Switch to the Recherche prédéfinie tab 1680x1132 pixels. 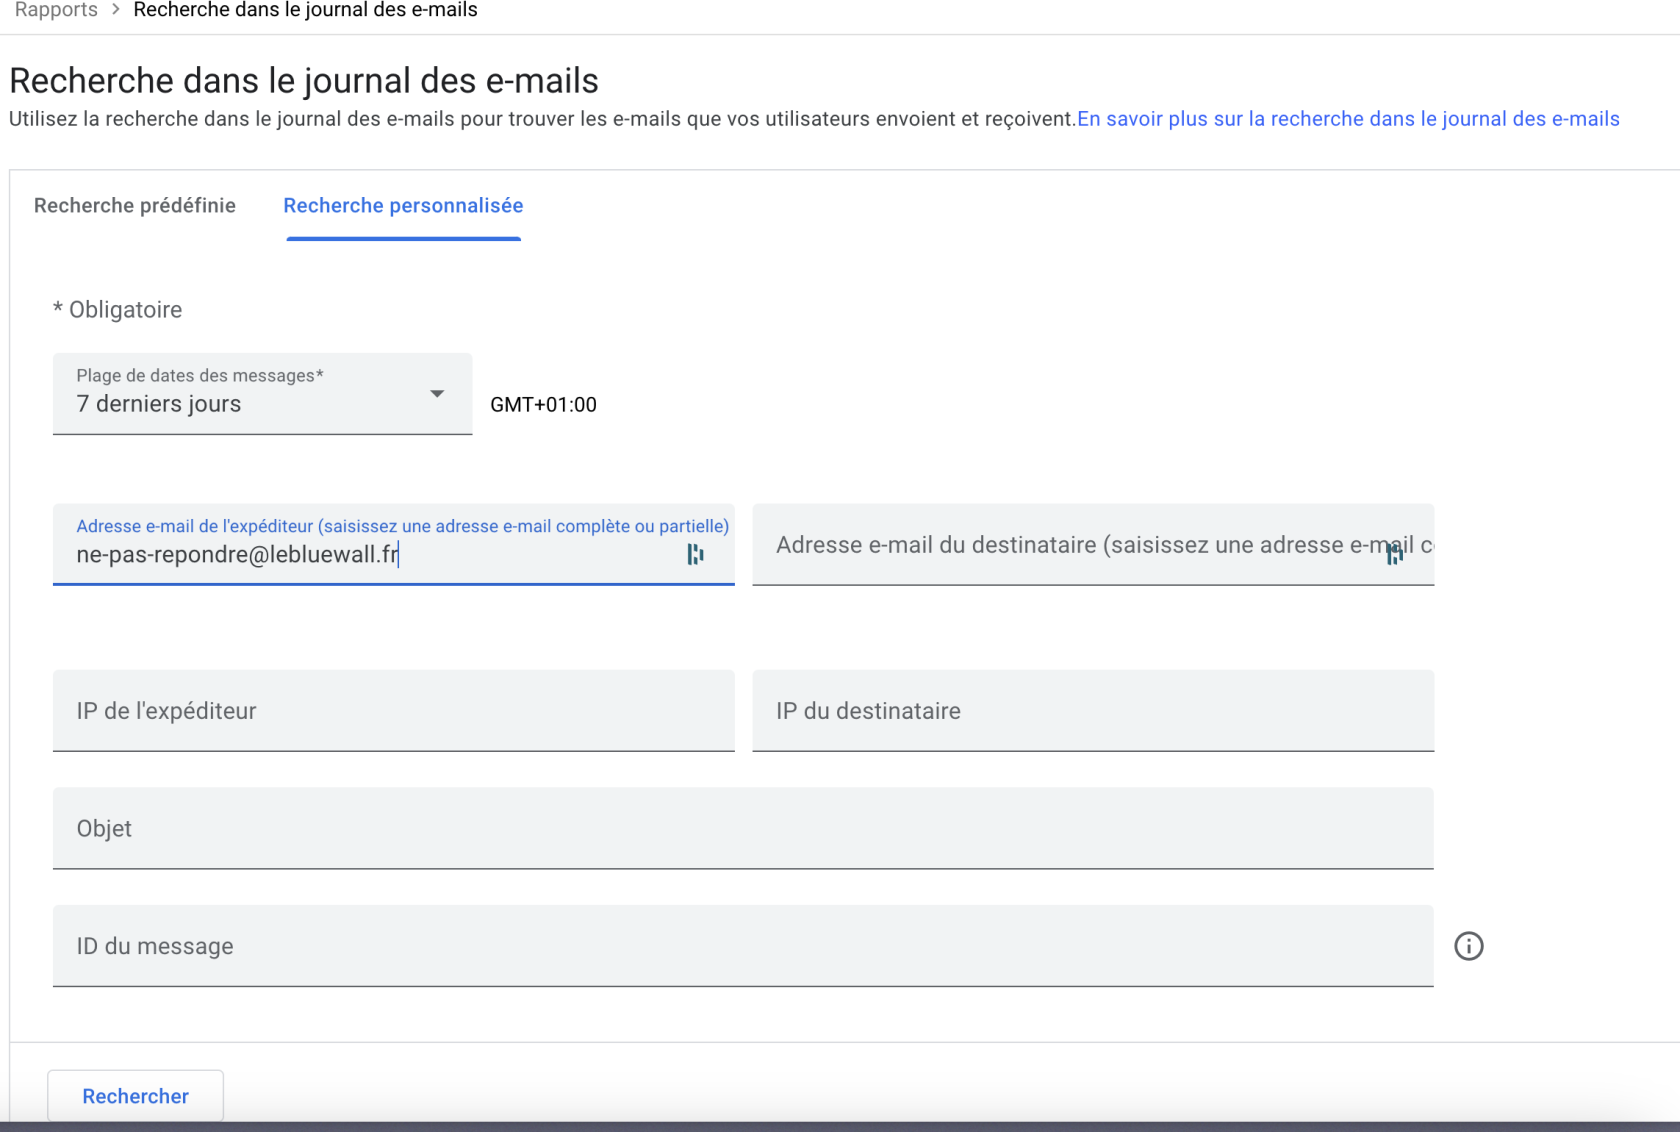[x=135, y=205]
